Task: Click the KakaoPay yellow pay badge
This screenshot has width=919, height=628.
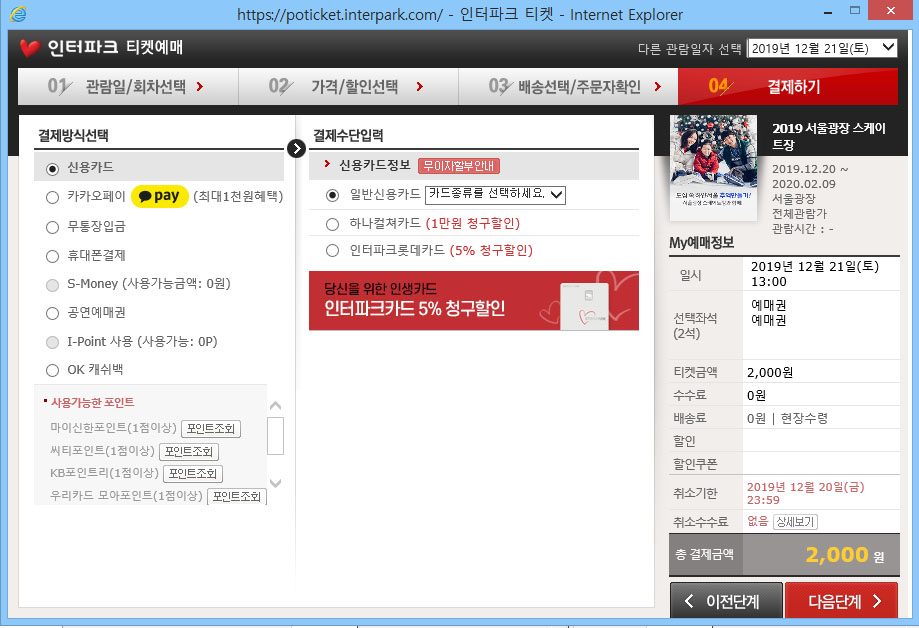Action: click(x=159, y=196)
